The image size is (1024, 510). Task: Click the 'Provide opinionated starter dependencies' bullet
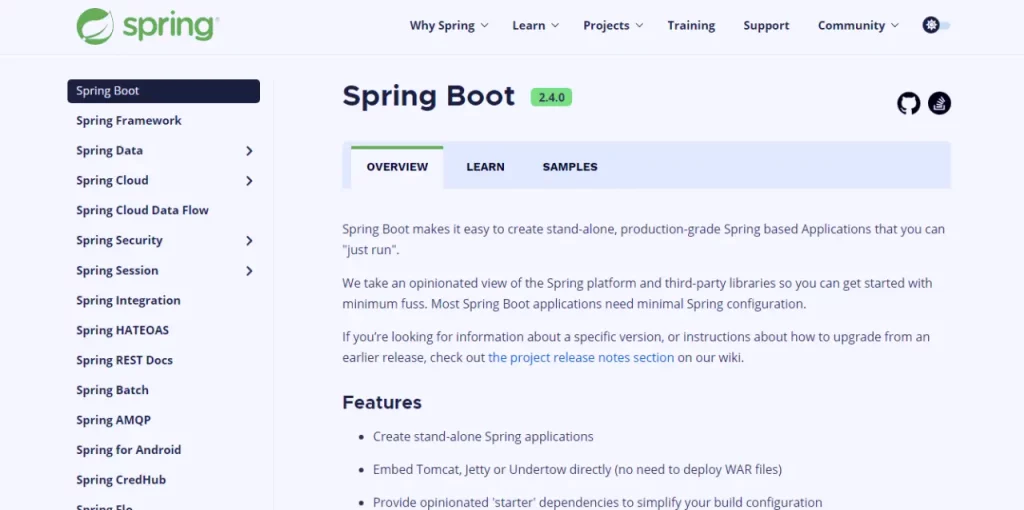(598, 502)
